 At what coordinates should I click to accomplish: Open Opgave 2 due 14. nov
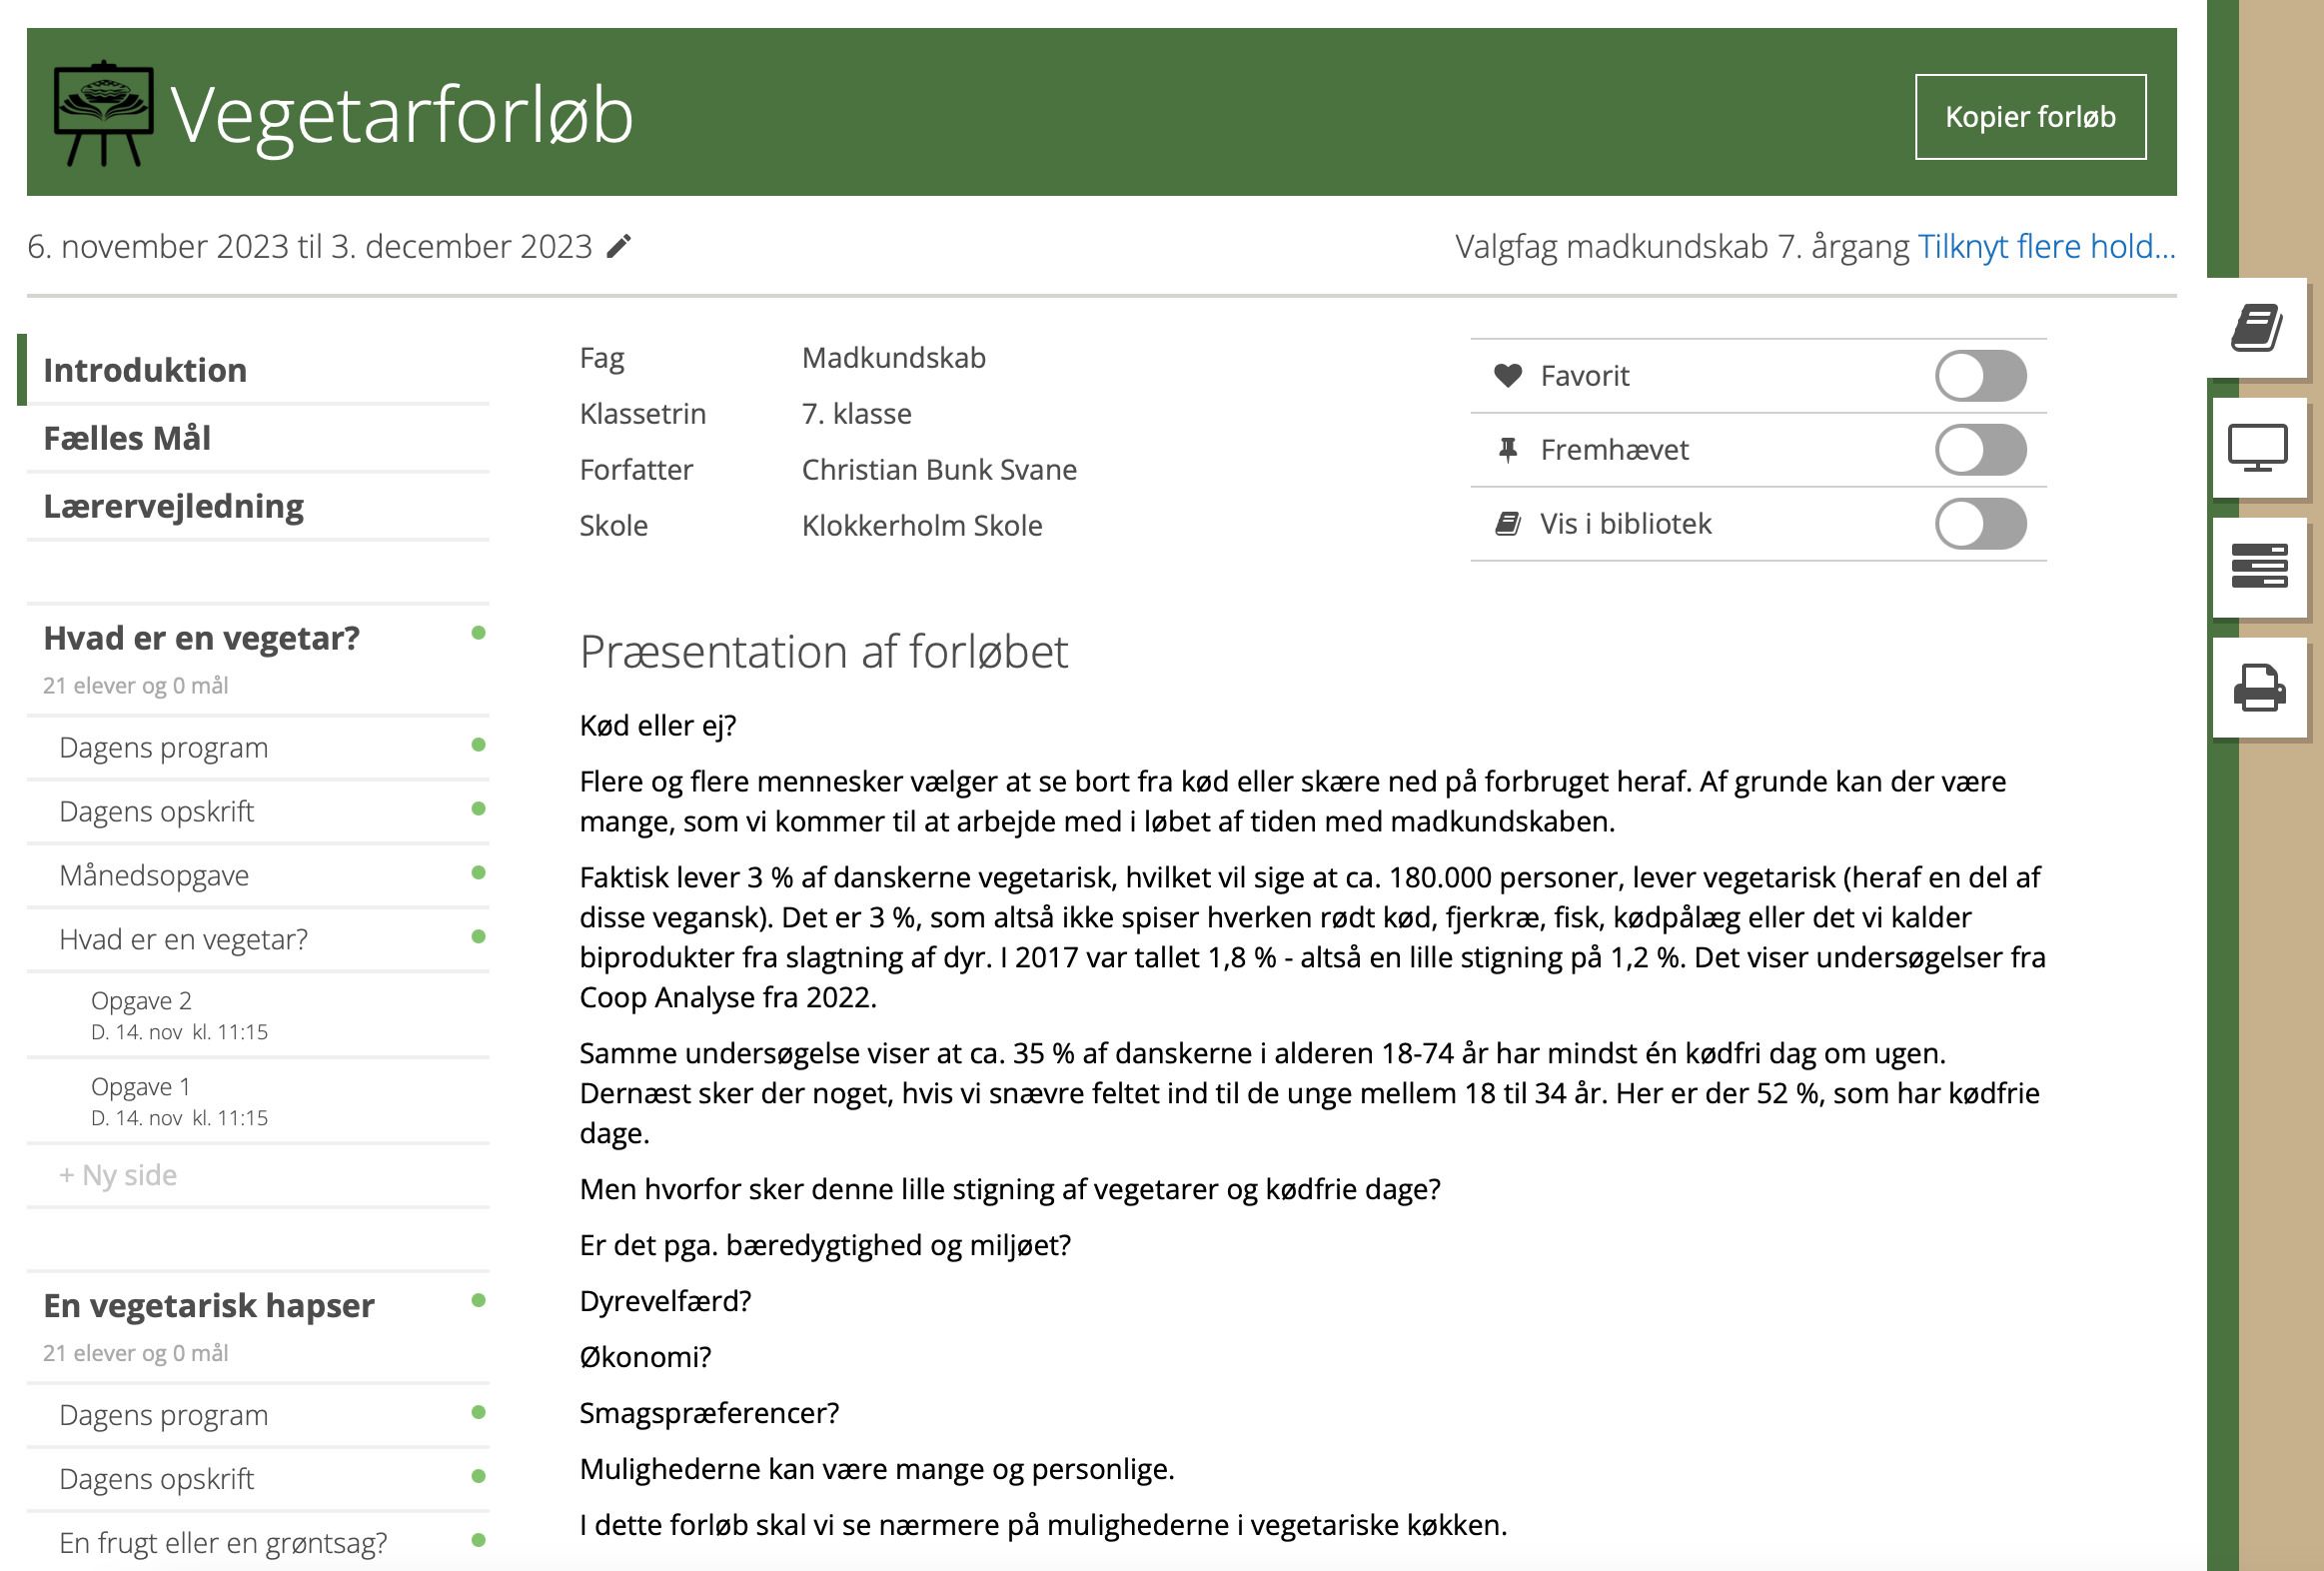coord(141,1001)
